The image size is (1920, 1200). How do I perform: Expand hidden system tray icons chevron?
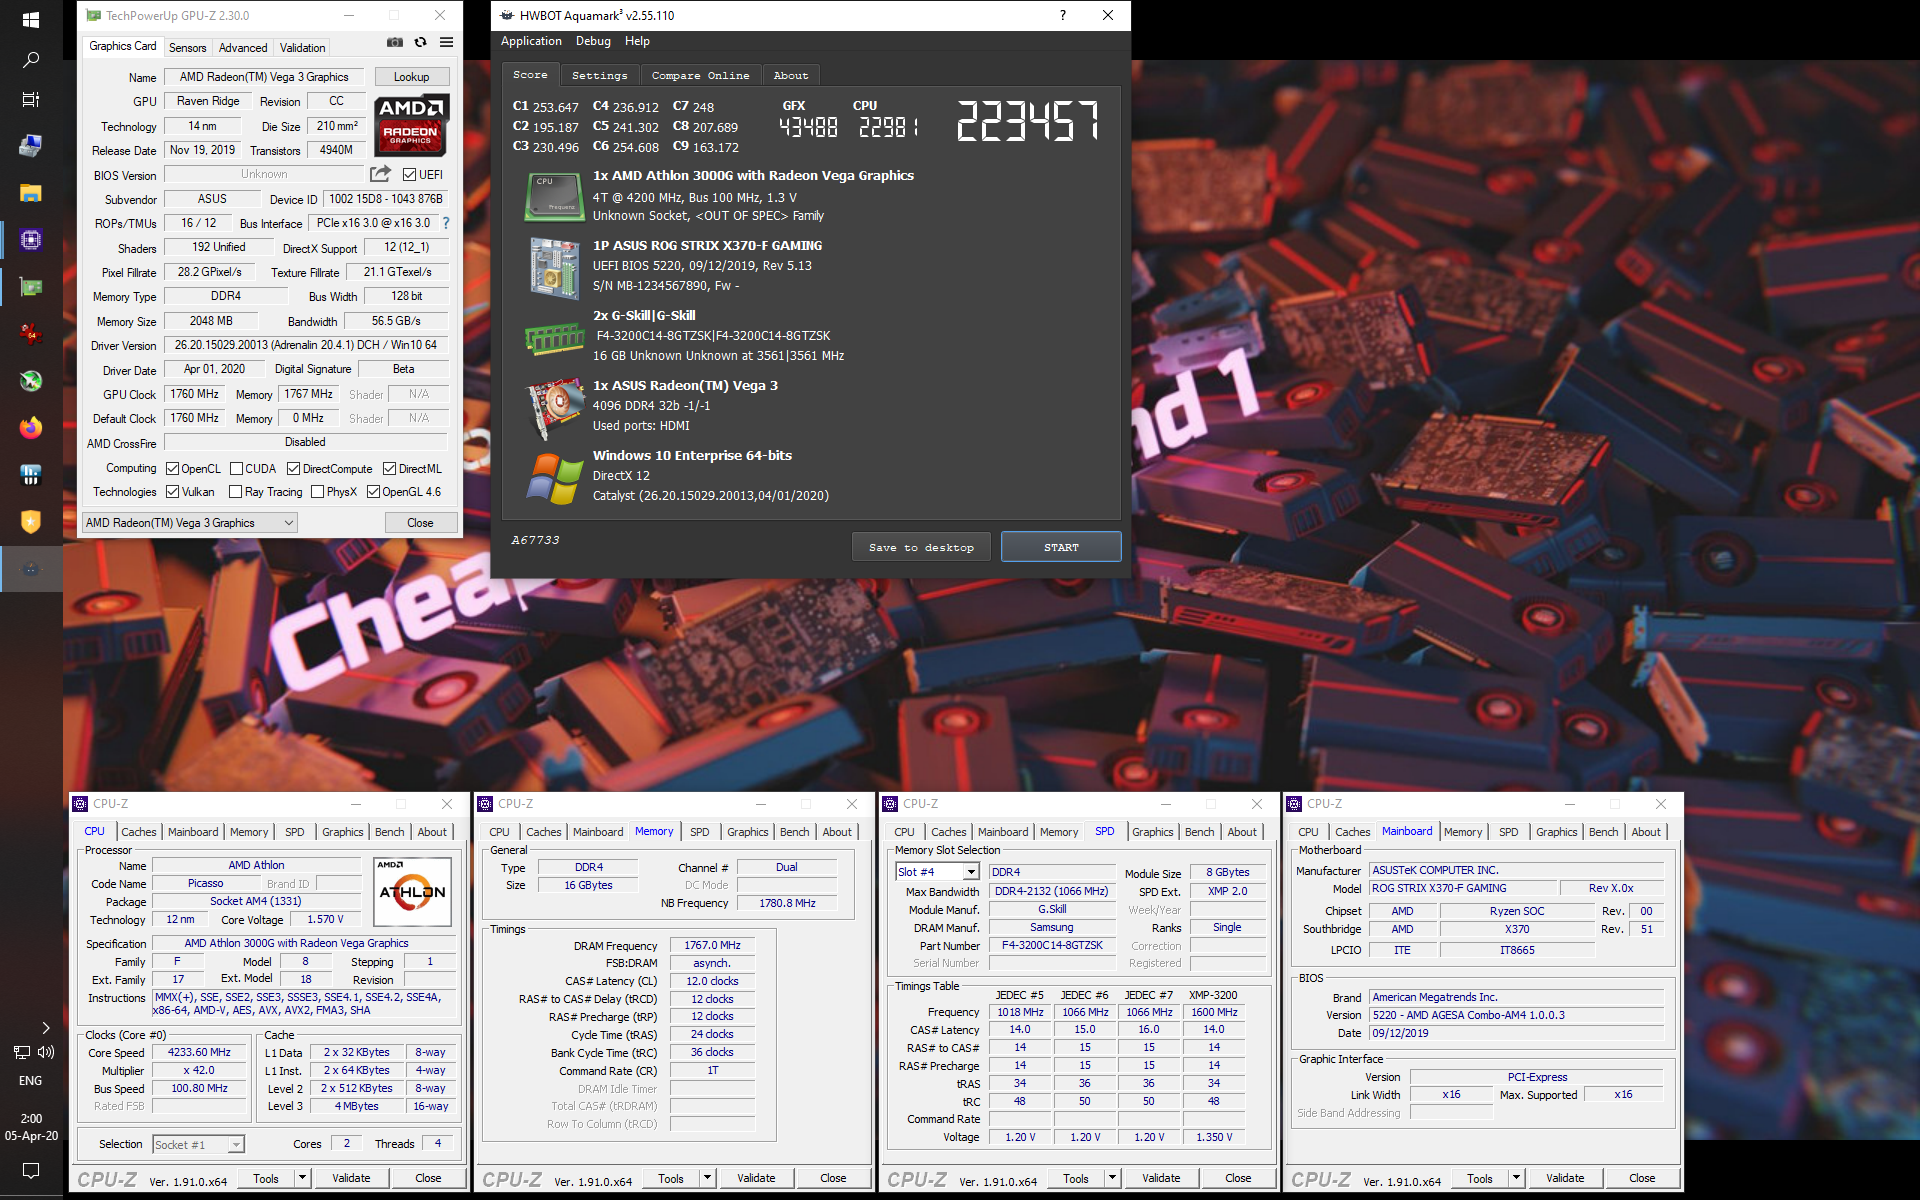46,1028
